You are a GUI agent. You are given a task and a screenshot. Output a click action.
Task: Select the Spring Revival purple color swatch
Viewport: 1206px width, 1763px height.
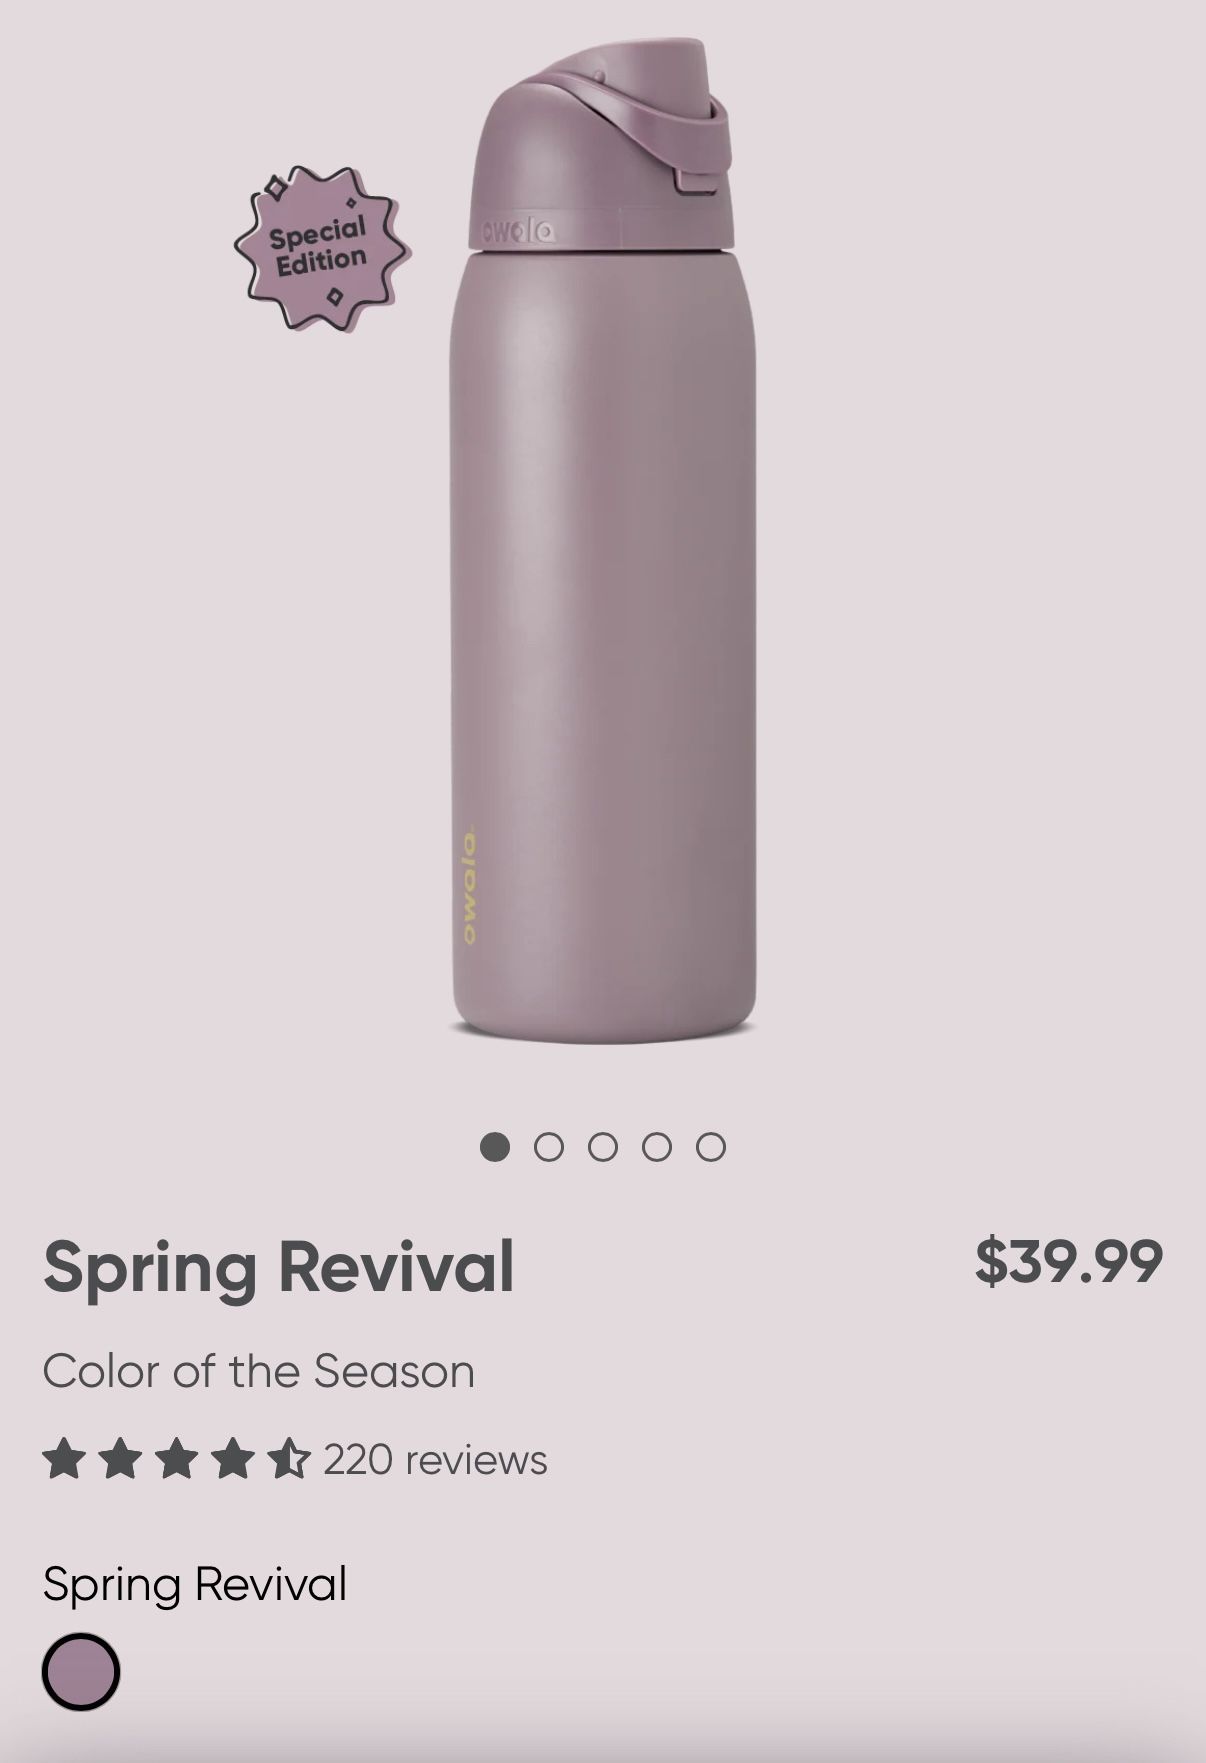[81, 1671]
